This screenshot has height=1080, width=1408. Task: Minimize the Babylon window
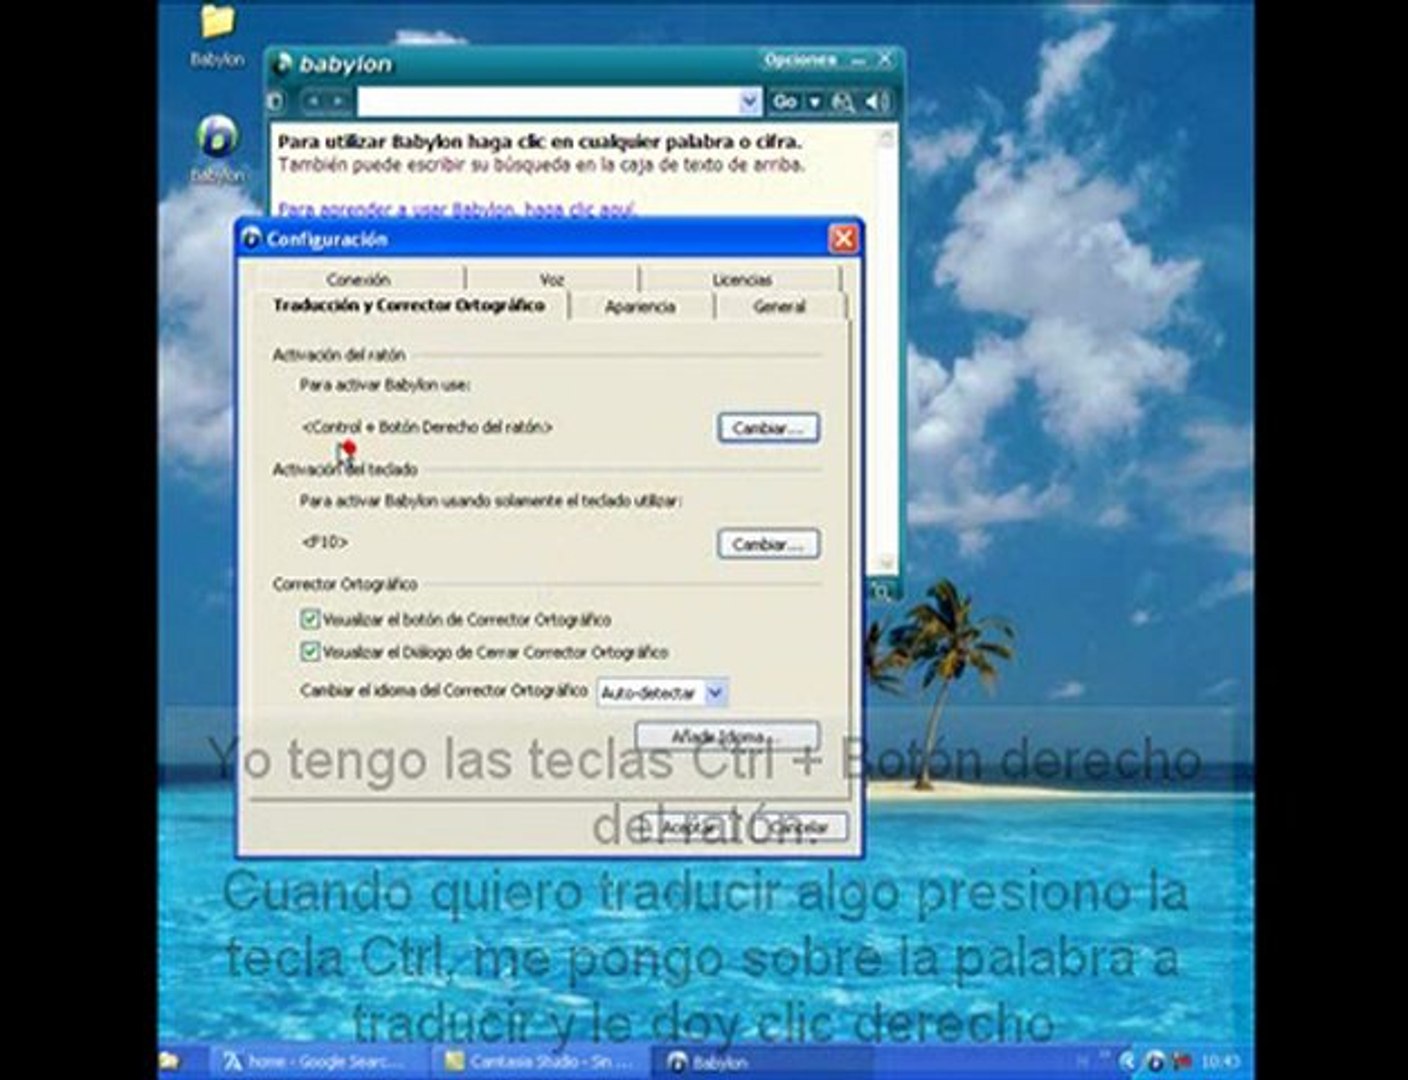click(x=859, y=61)
